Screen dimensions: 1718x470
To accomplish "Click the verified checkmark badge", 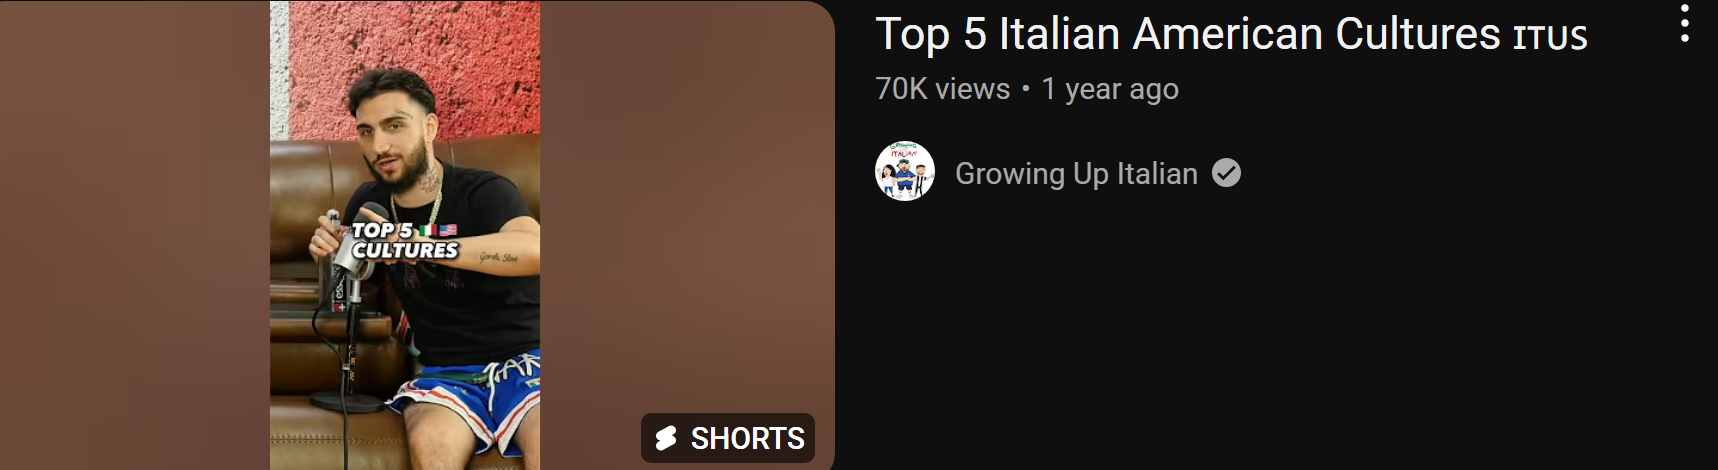I will tap(1226, 173).
